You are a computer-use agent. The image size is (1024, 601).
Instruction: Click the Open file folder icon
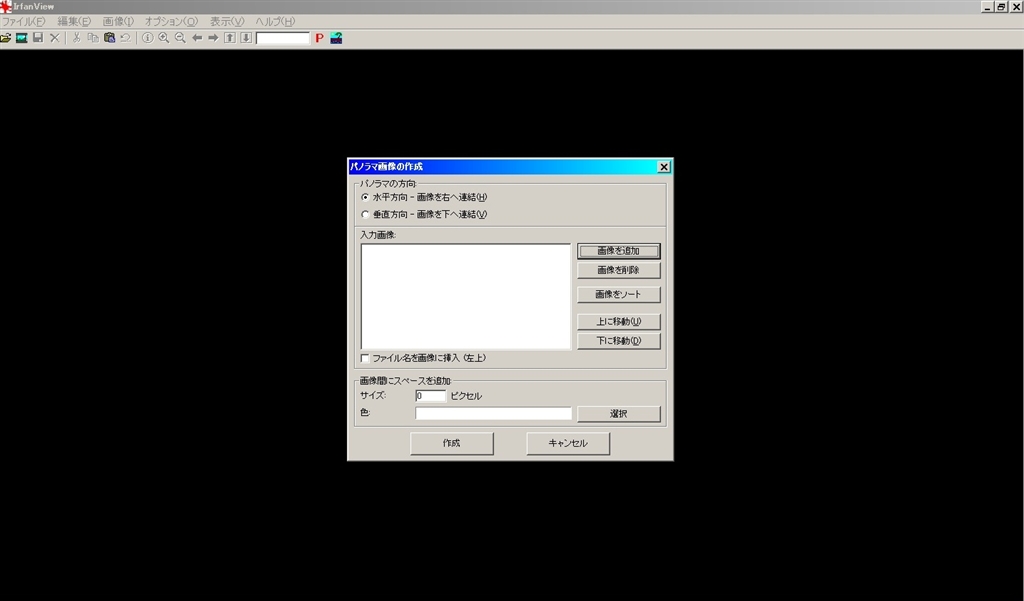coord(6,38)
